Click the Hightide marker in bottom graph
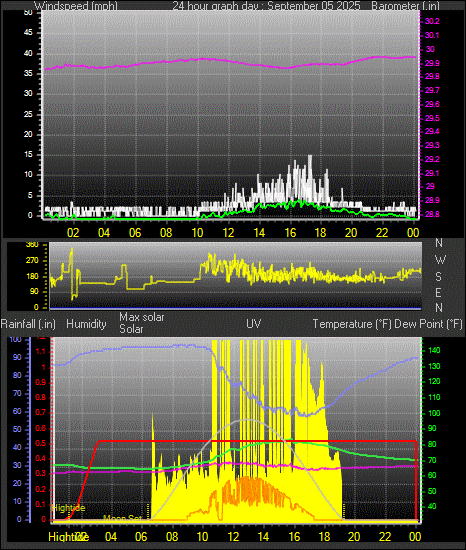The height and width of the screenshot is (550, 466). (x=68, y=508)
